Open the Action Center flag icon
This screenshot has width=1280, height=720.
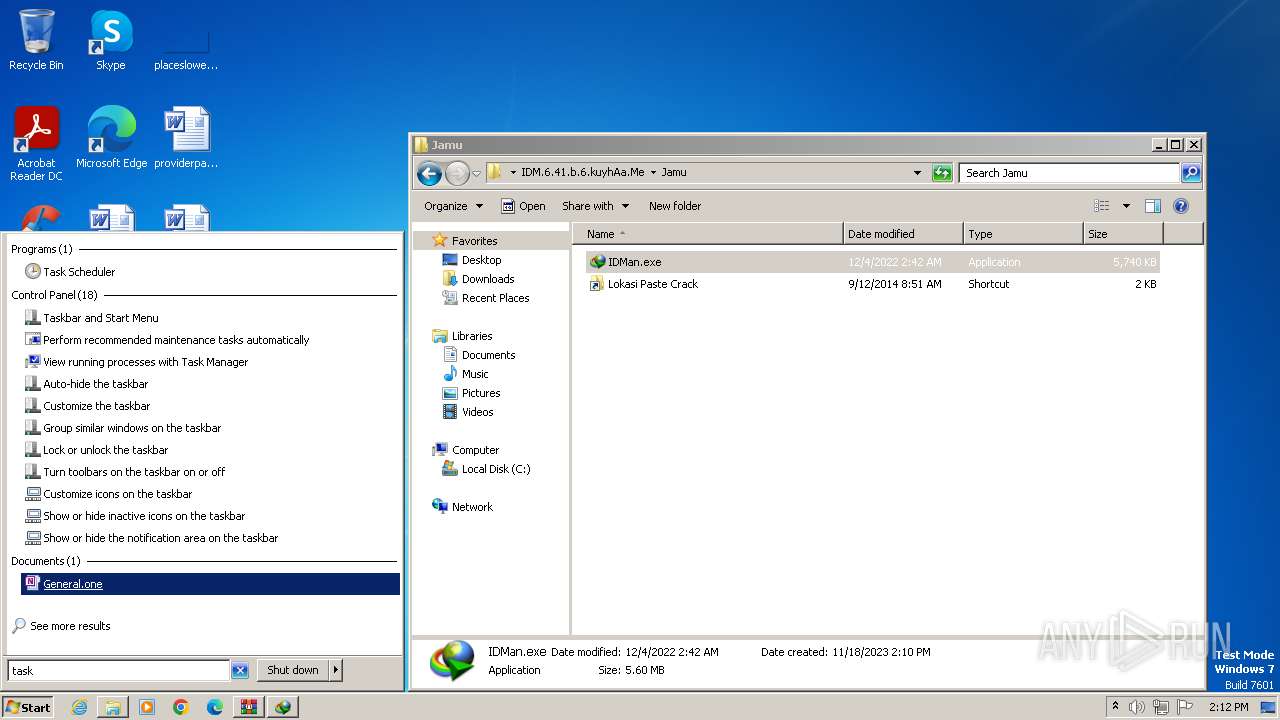tap(1185, 707)
